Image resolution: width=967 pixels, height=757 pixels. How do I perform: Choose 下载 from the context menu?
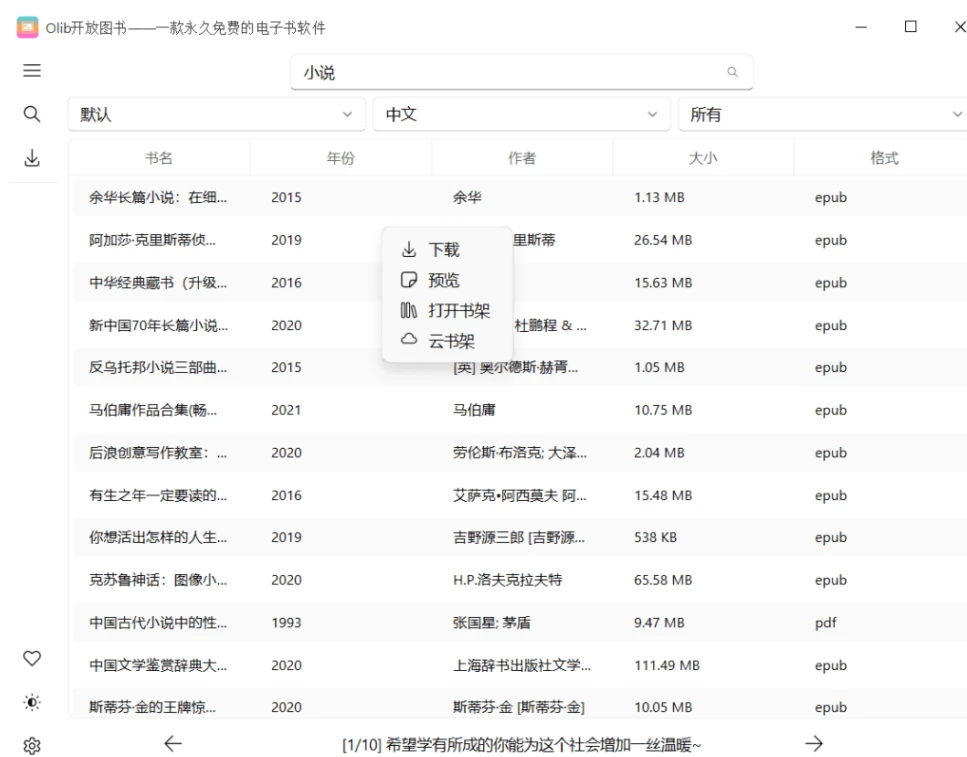tap(444, 250)
